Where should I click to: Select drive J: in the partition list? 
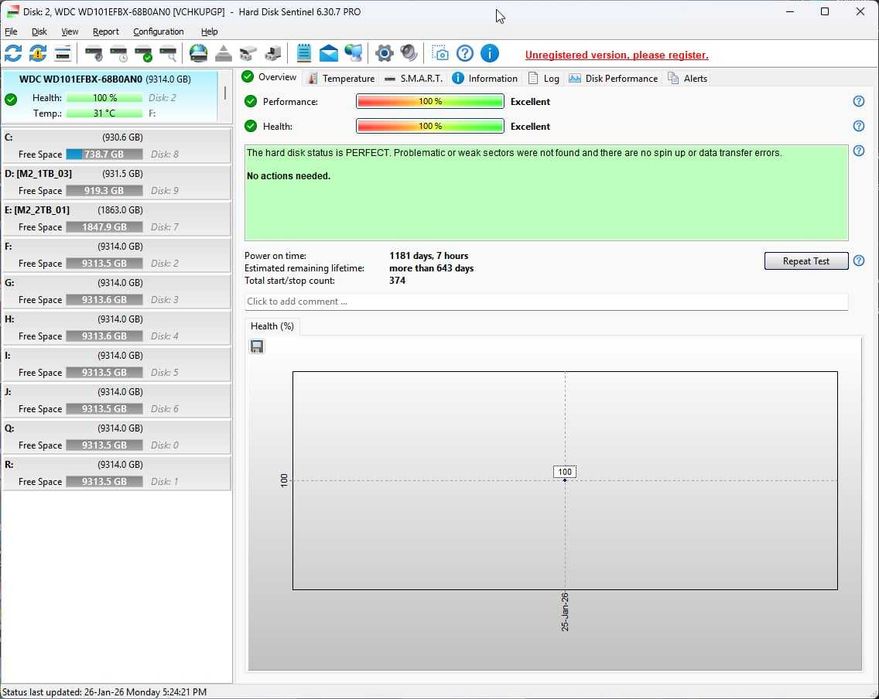(x=117, y=401)
